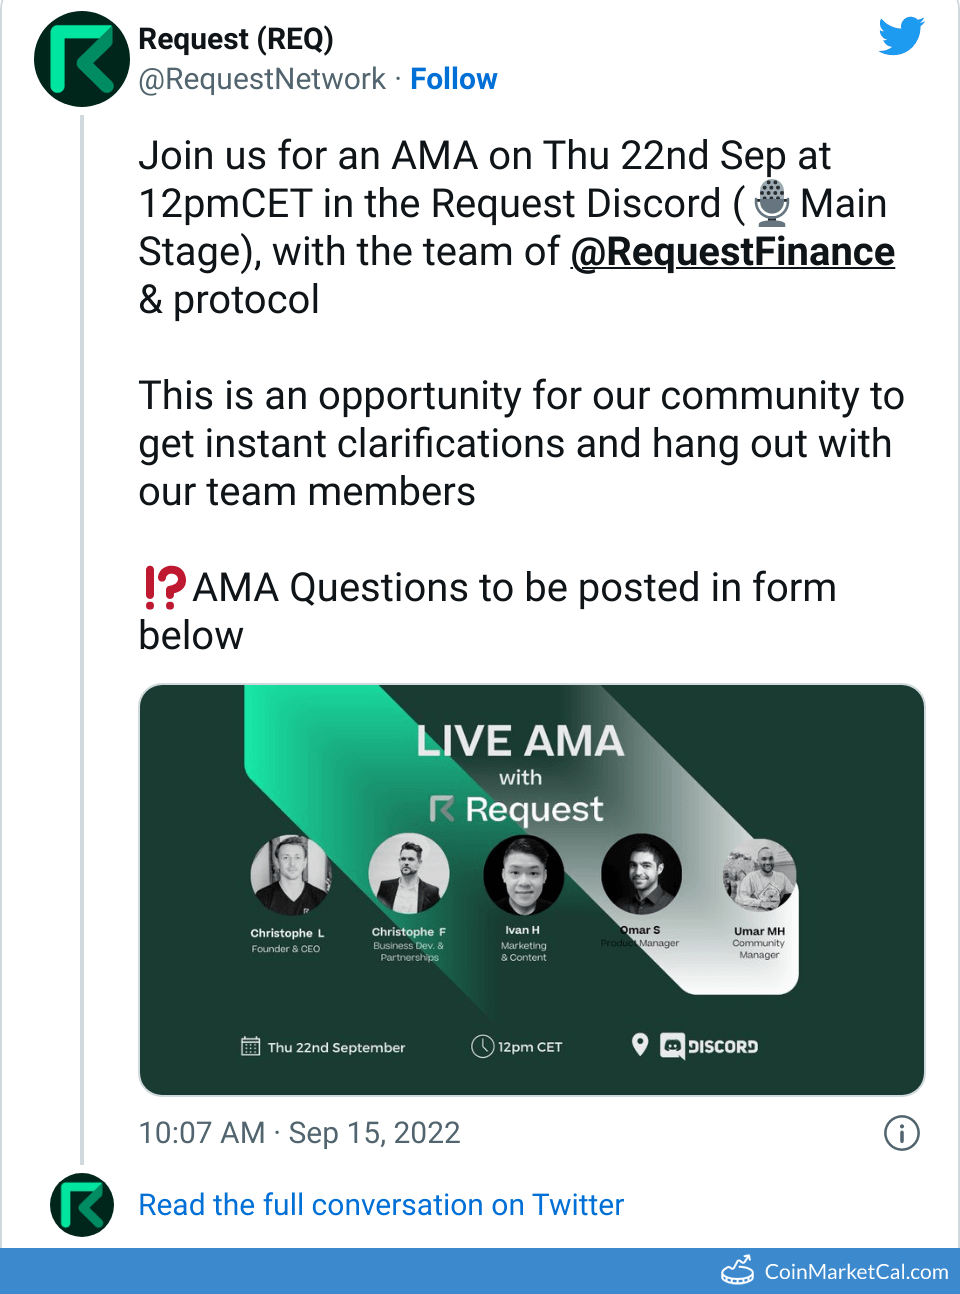The image size is (960, 1294).
Task: Click the Request (REQ) display name
Action: pyautogui.click(x=236, y=39)
